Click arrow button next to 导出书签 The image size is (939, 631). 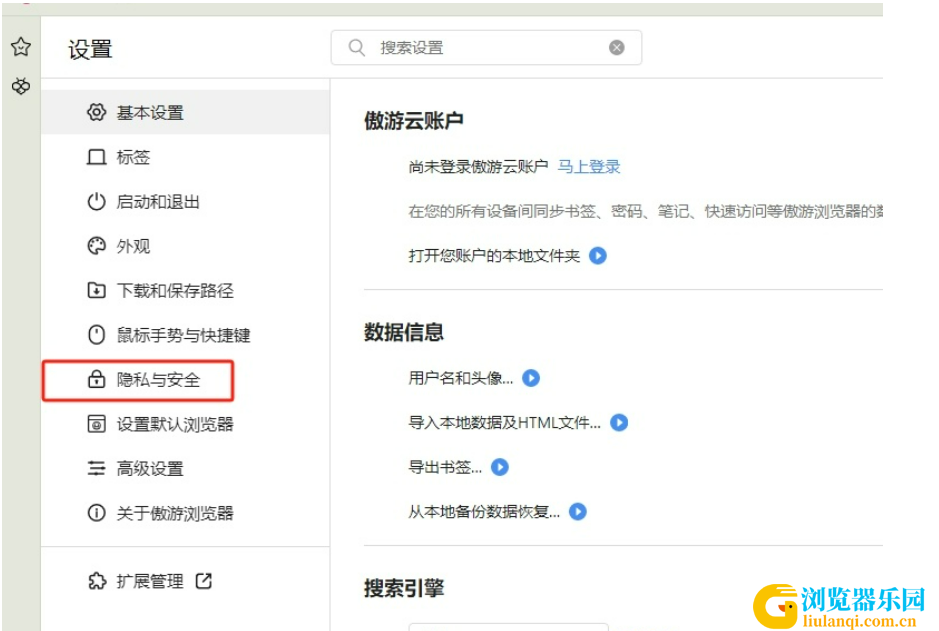pyautogui.click(x=500, y=467)
